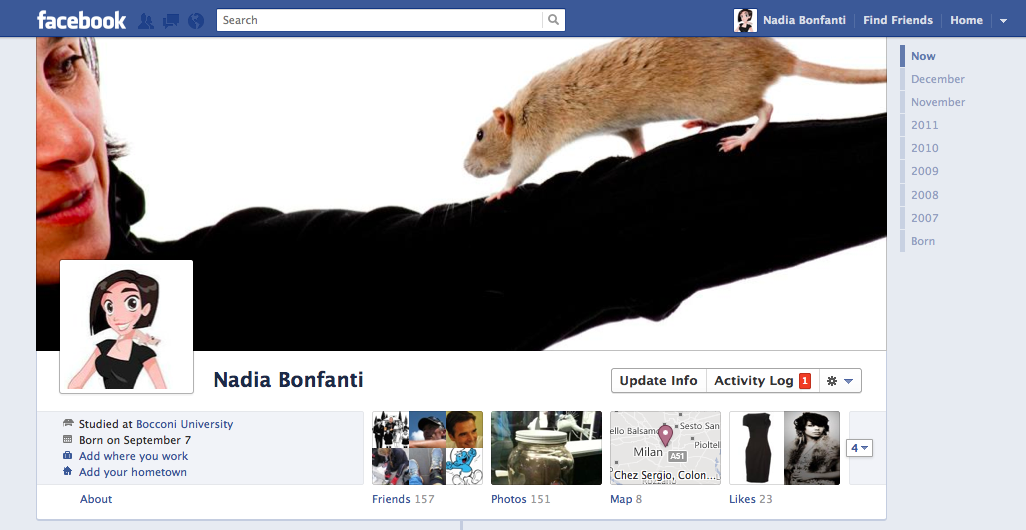Open the messages icon in header

[x=171, y=20]
